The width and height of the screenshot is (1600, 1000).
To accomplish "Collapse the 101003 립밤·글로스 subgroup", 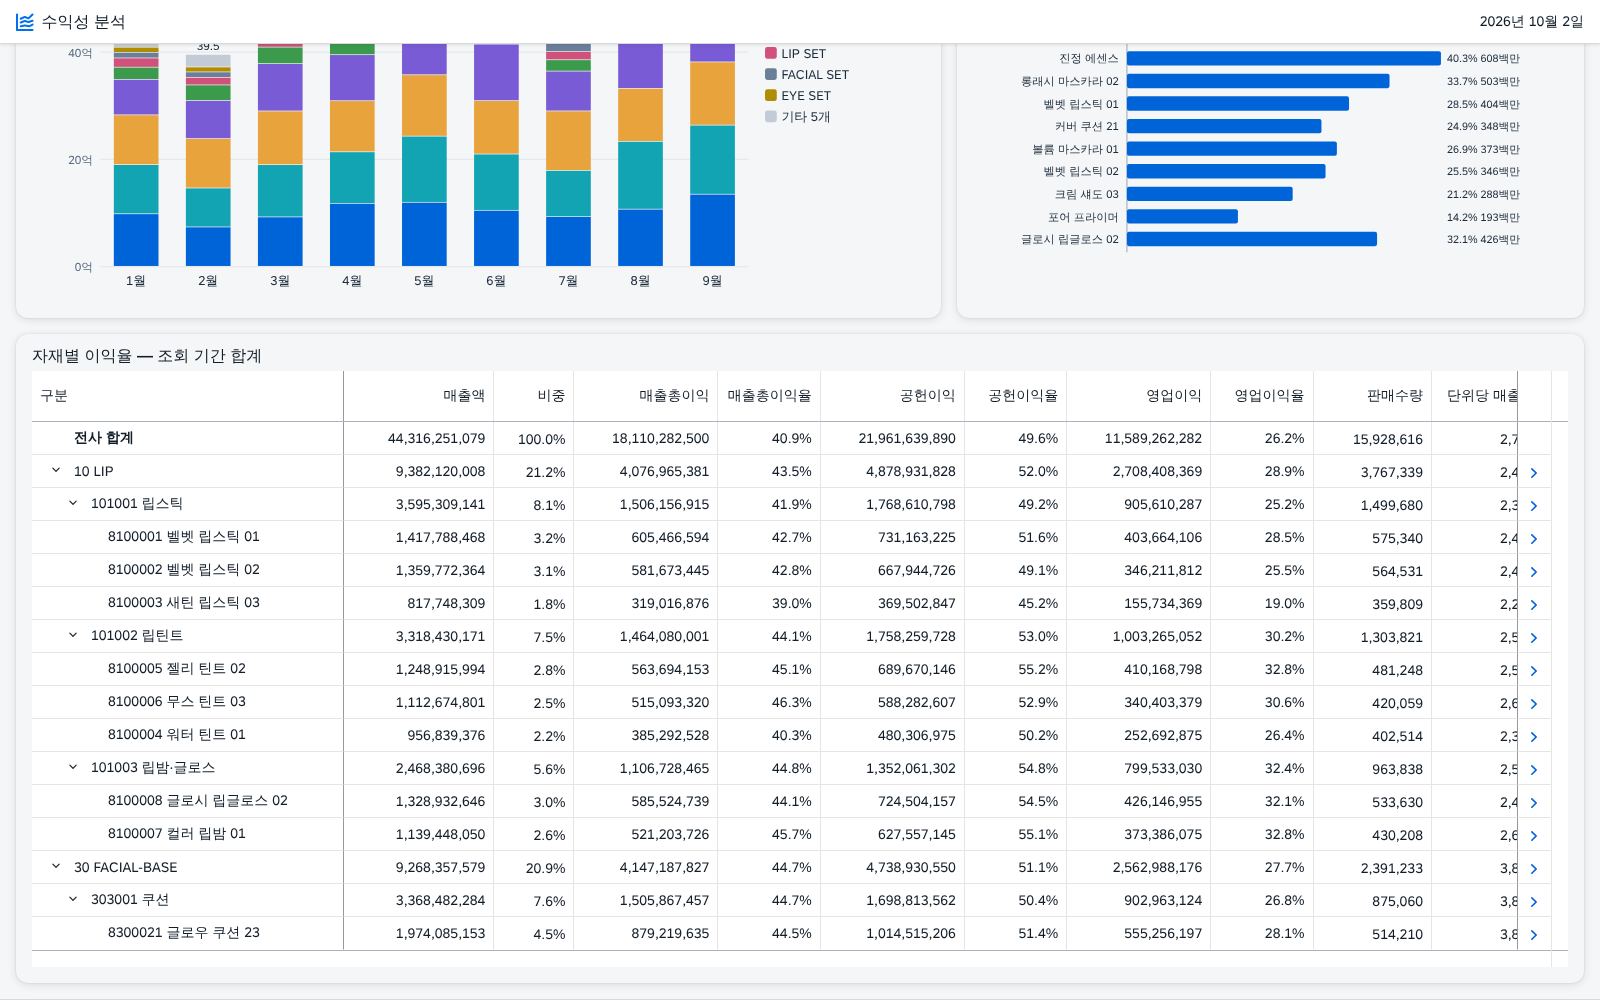I will pos(73,768).
